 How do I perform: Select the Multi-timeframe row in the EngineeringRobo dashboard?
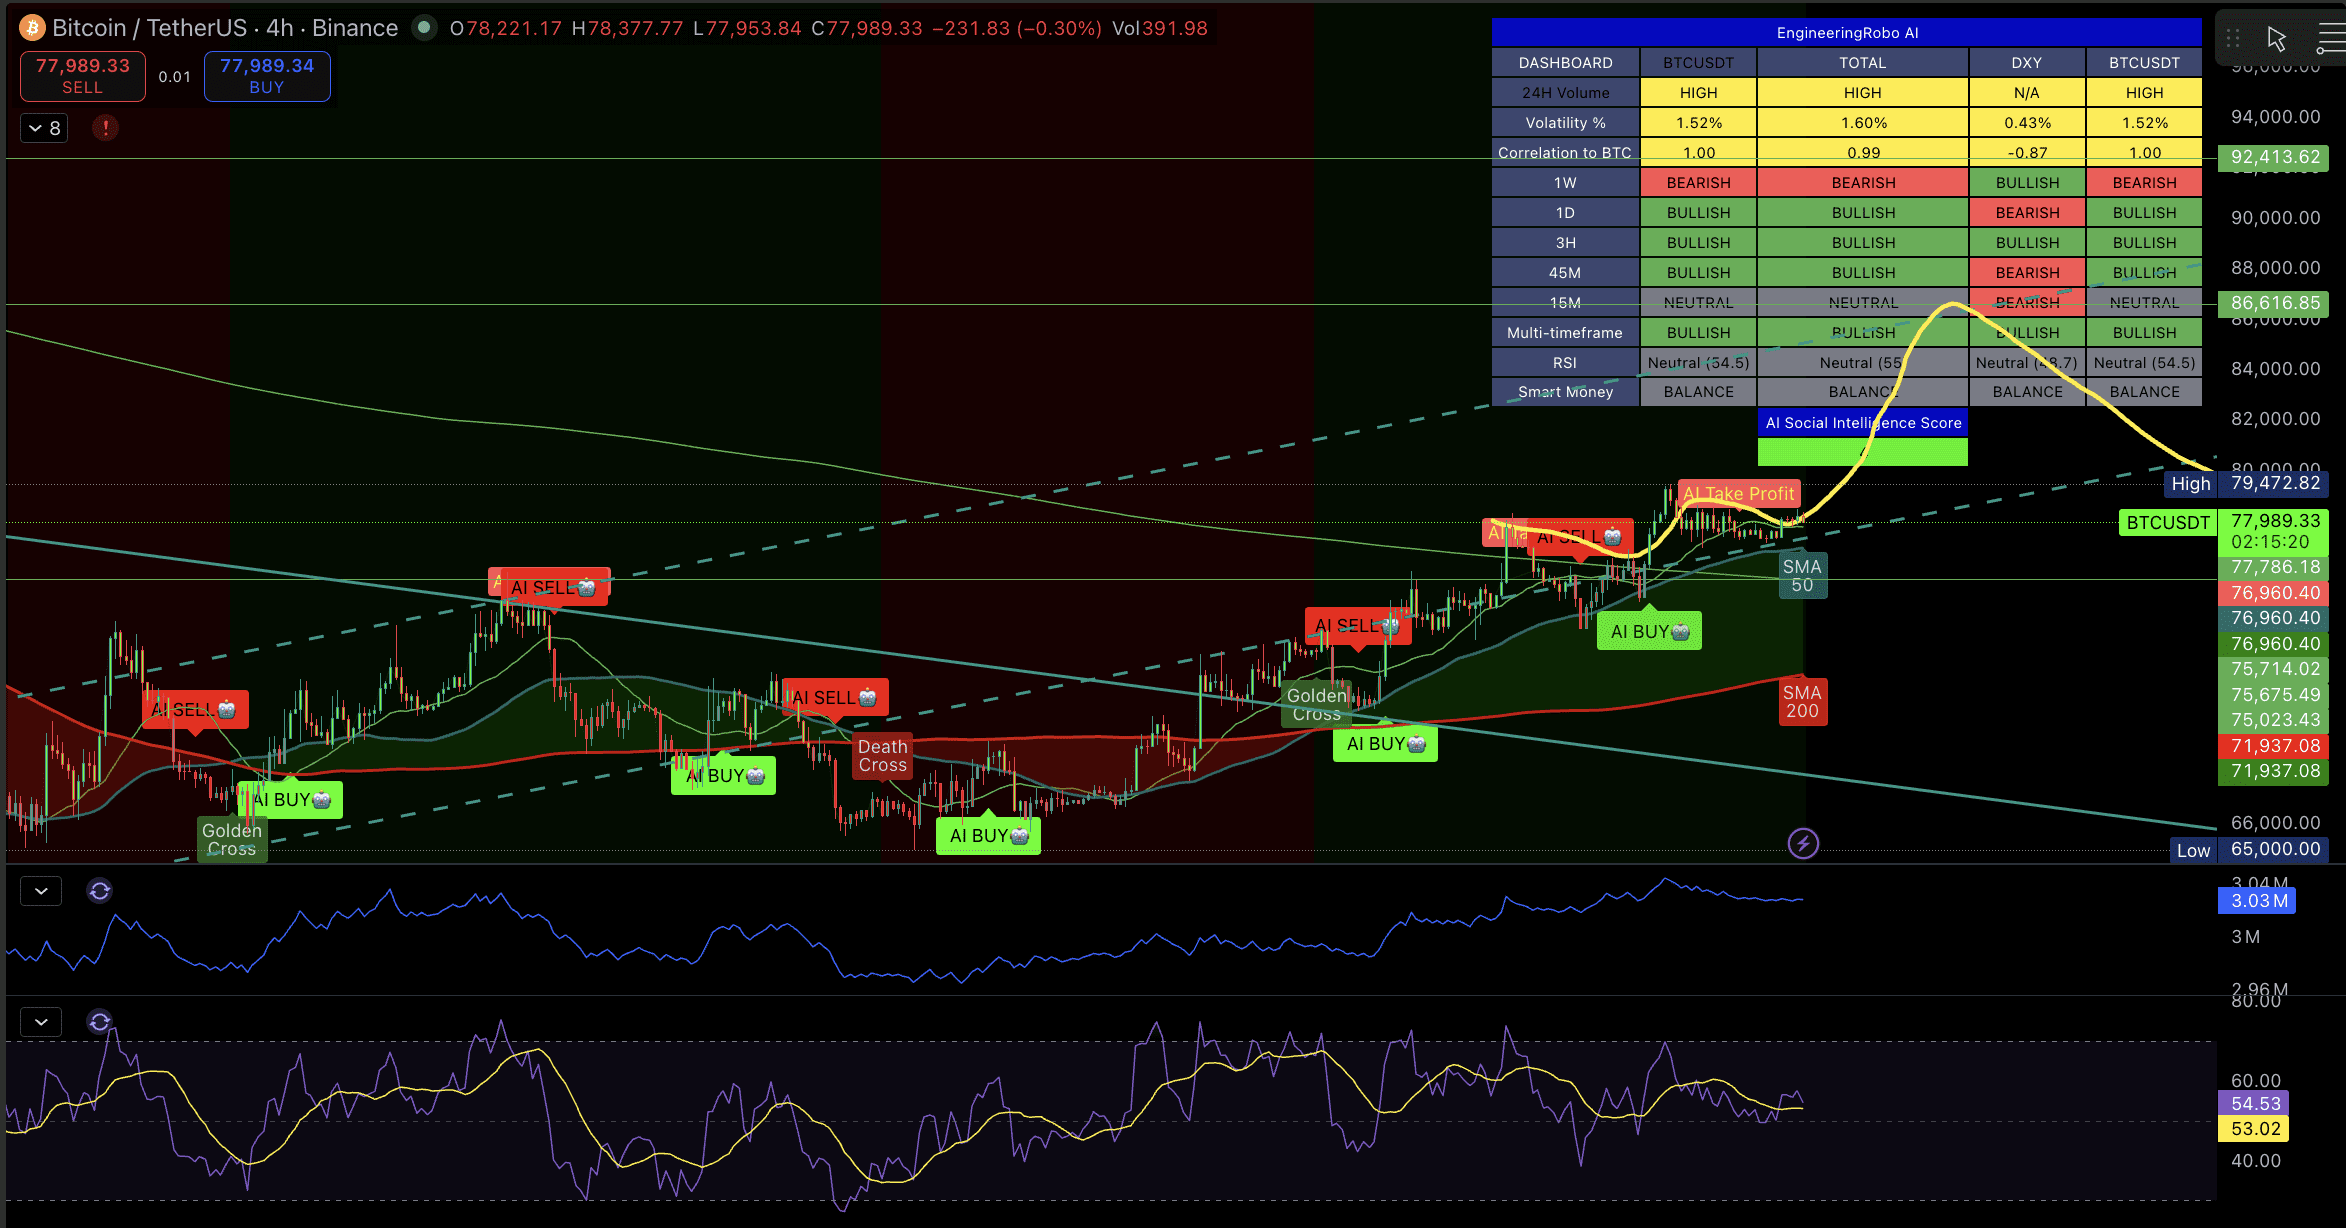click(x=1564, y=331)
